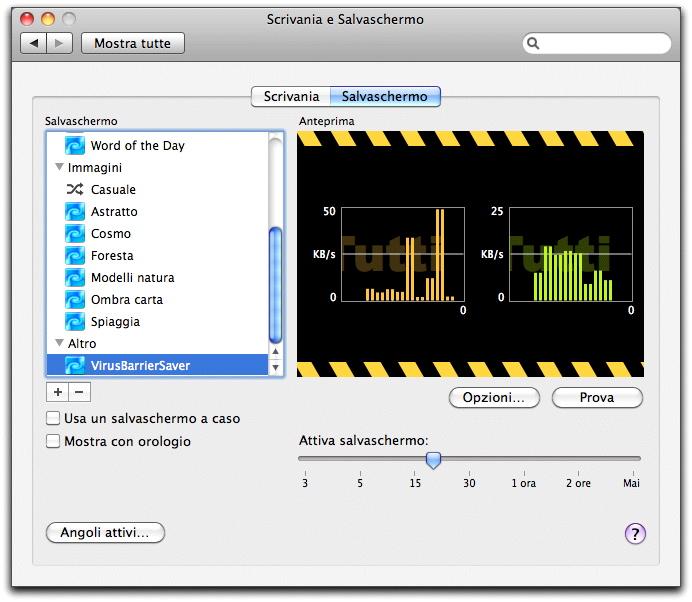Click the scrollbar up arrow
The image size is (692, 602).
(x=275, y=351)
